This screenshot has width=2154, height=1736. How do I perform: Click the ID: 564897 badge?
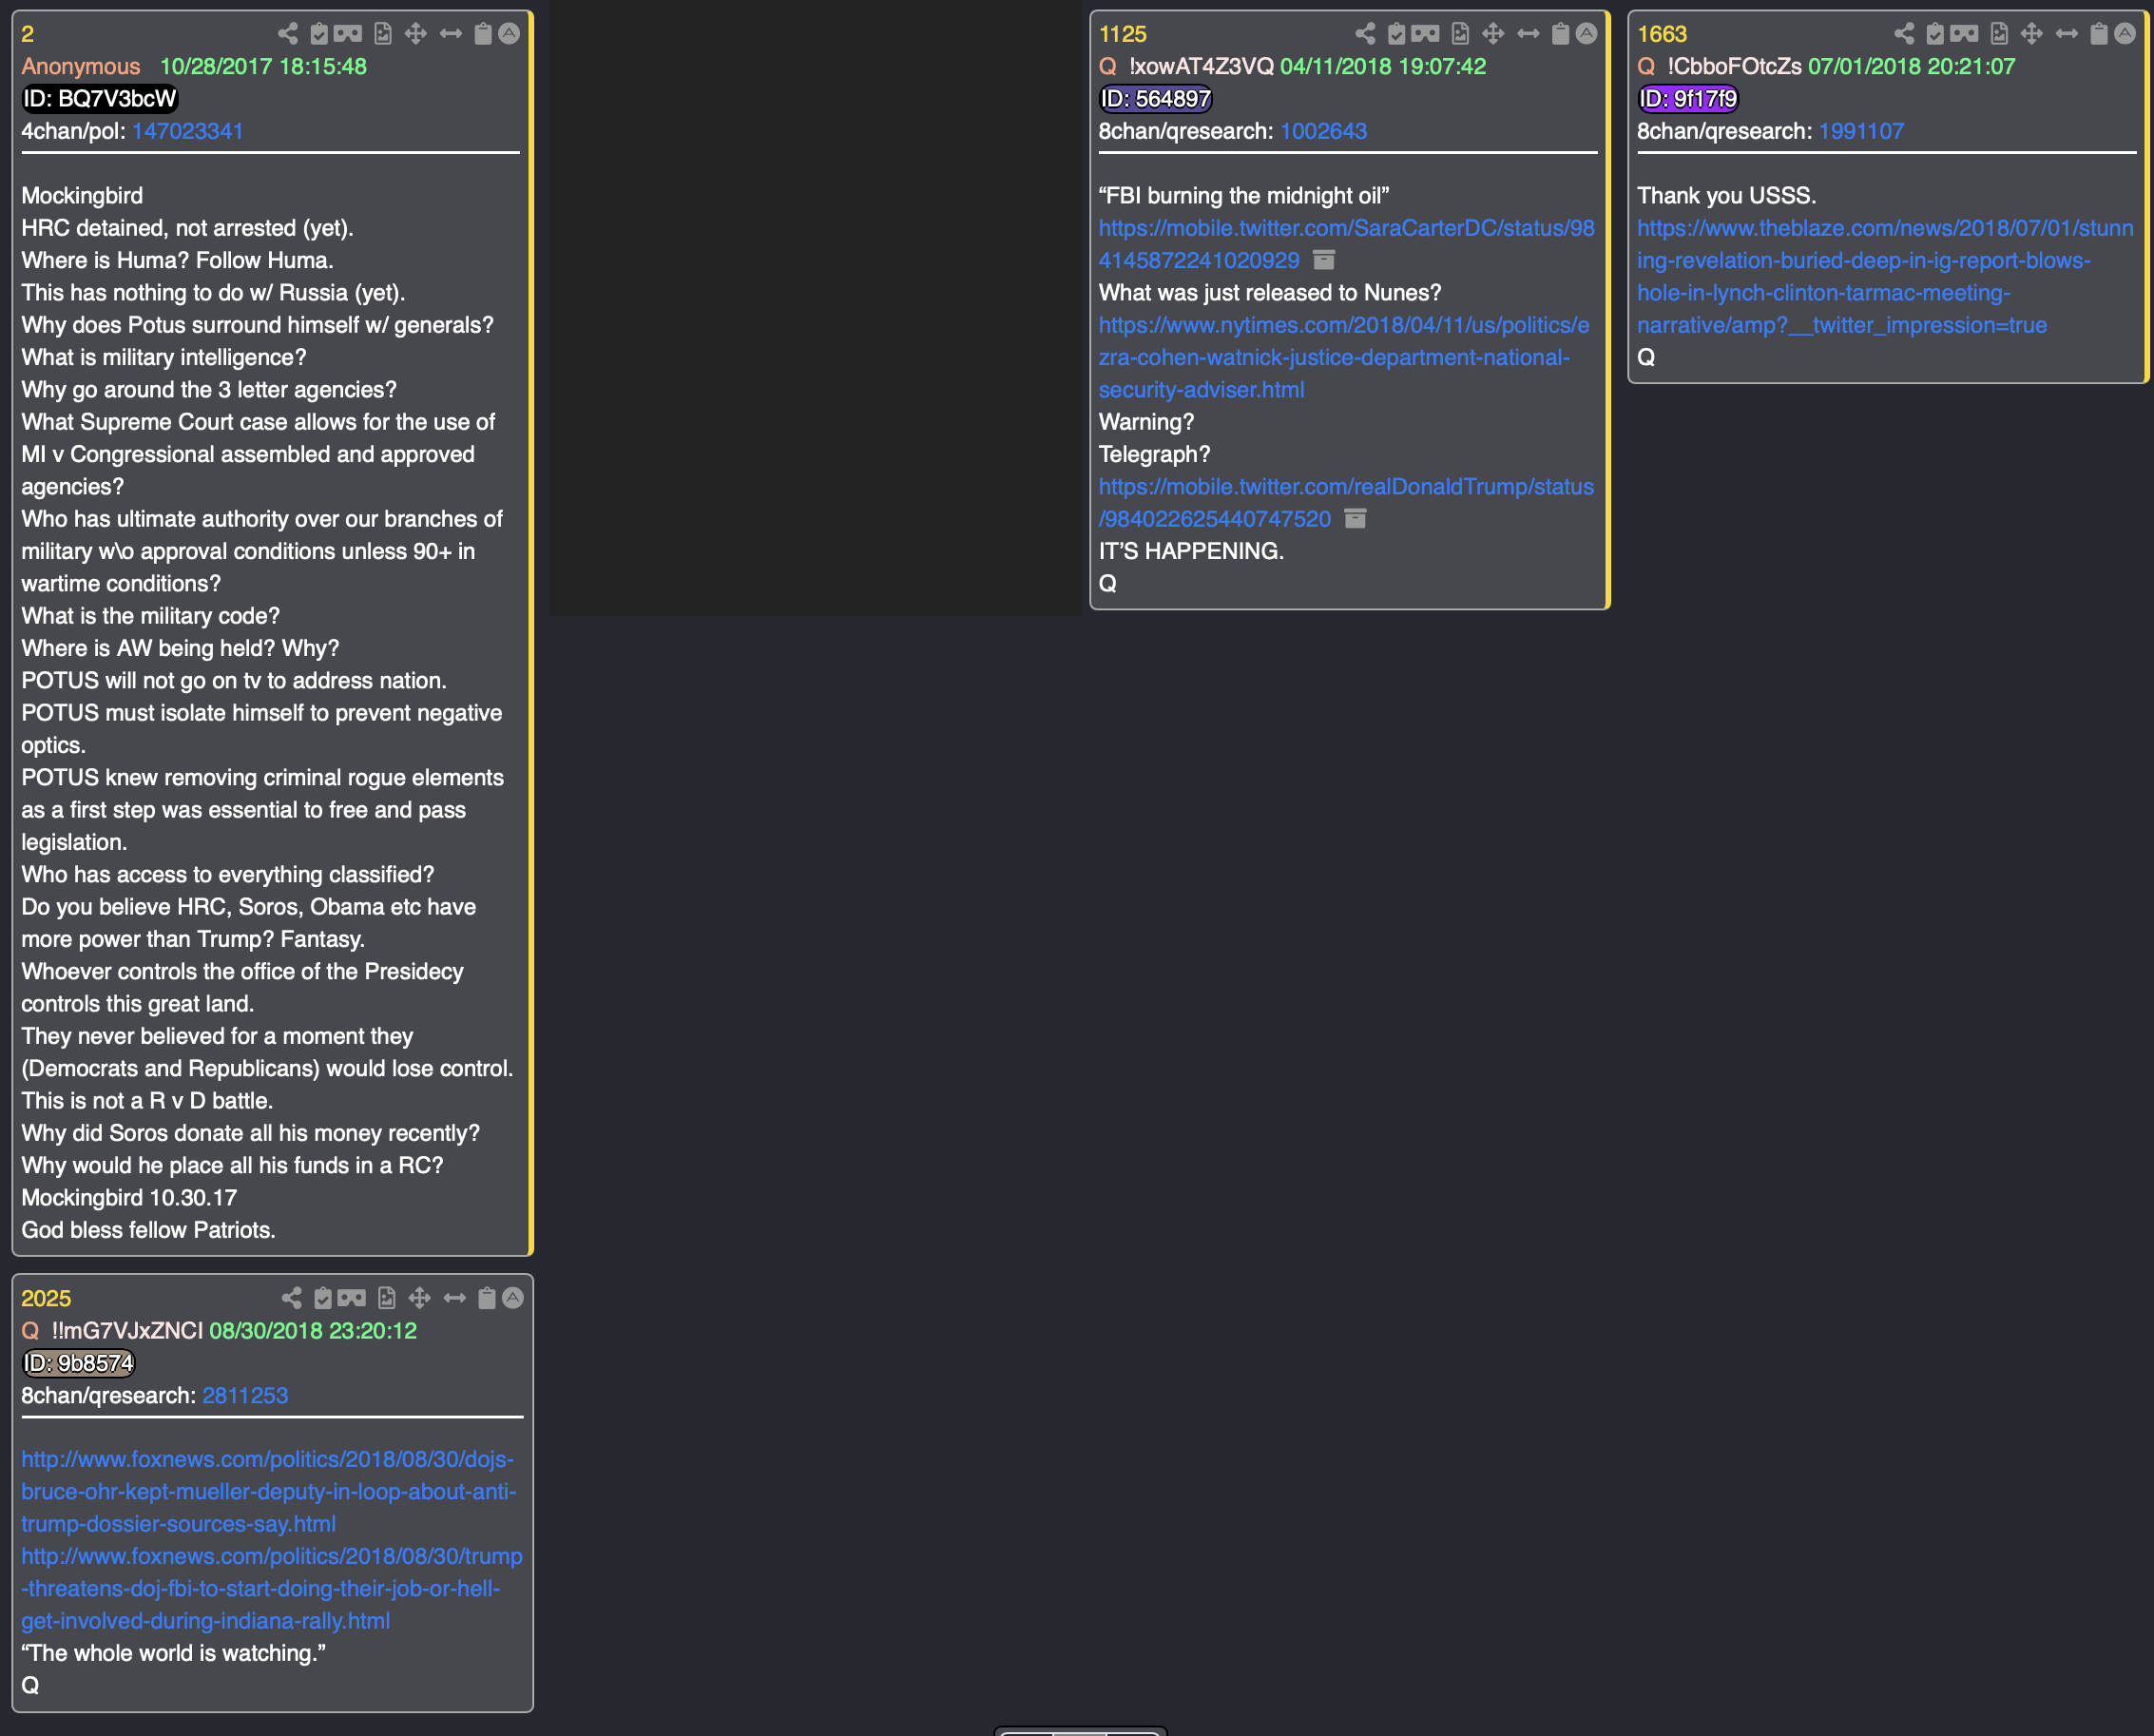point(1155,99)
